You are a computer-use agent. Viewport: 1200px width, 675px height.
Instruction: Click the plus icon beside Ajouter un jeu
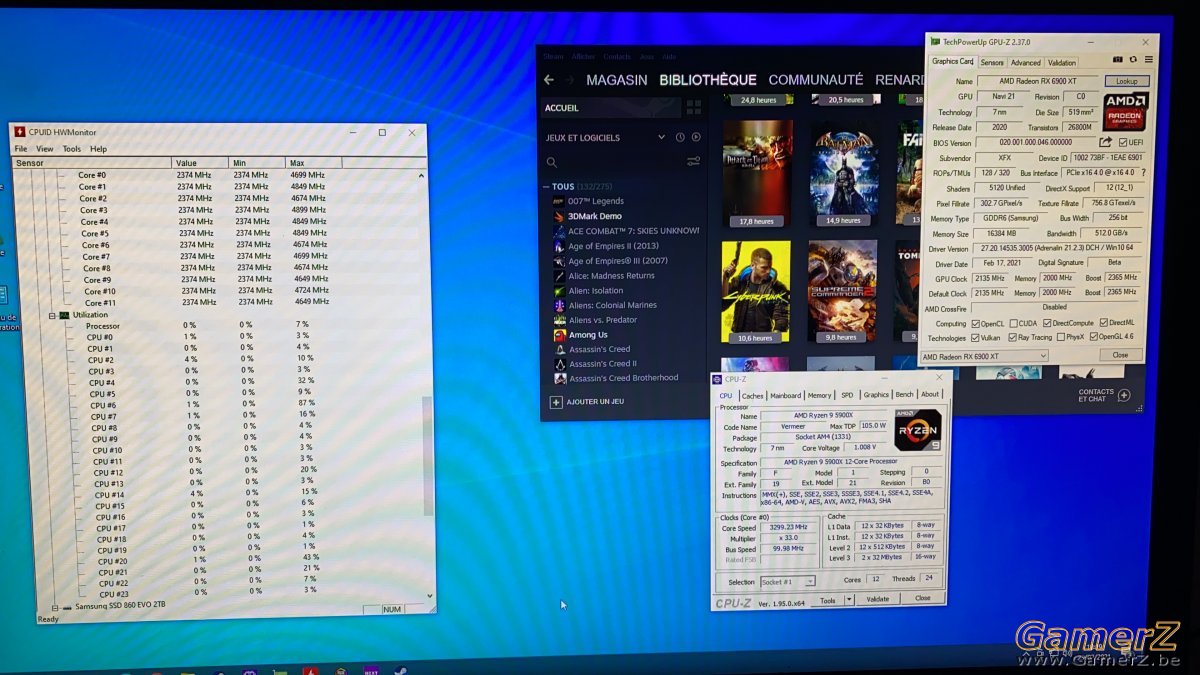[x=556, y=402]
